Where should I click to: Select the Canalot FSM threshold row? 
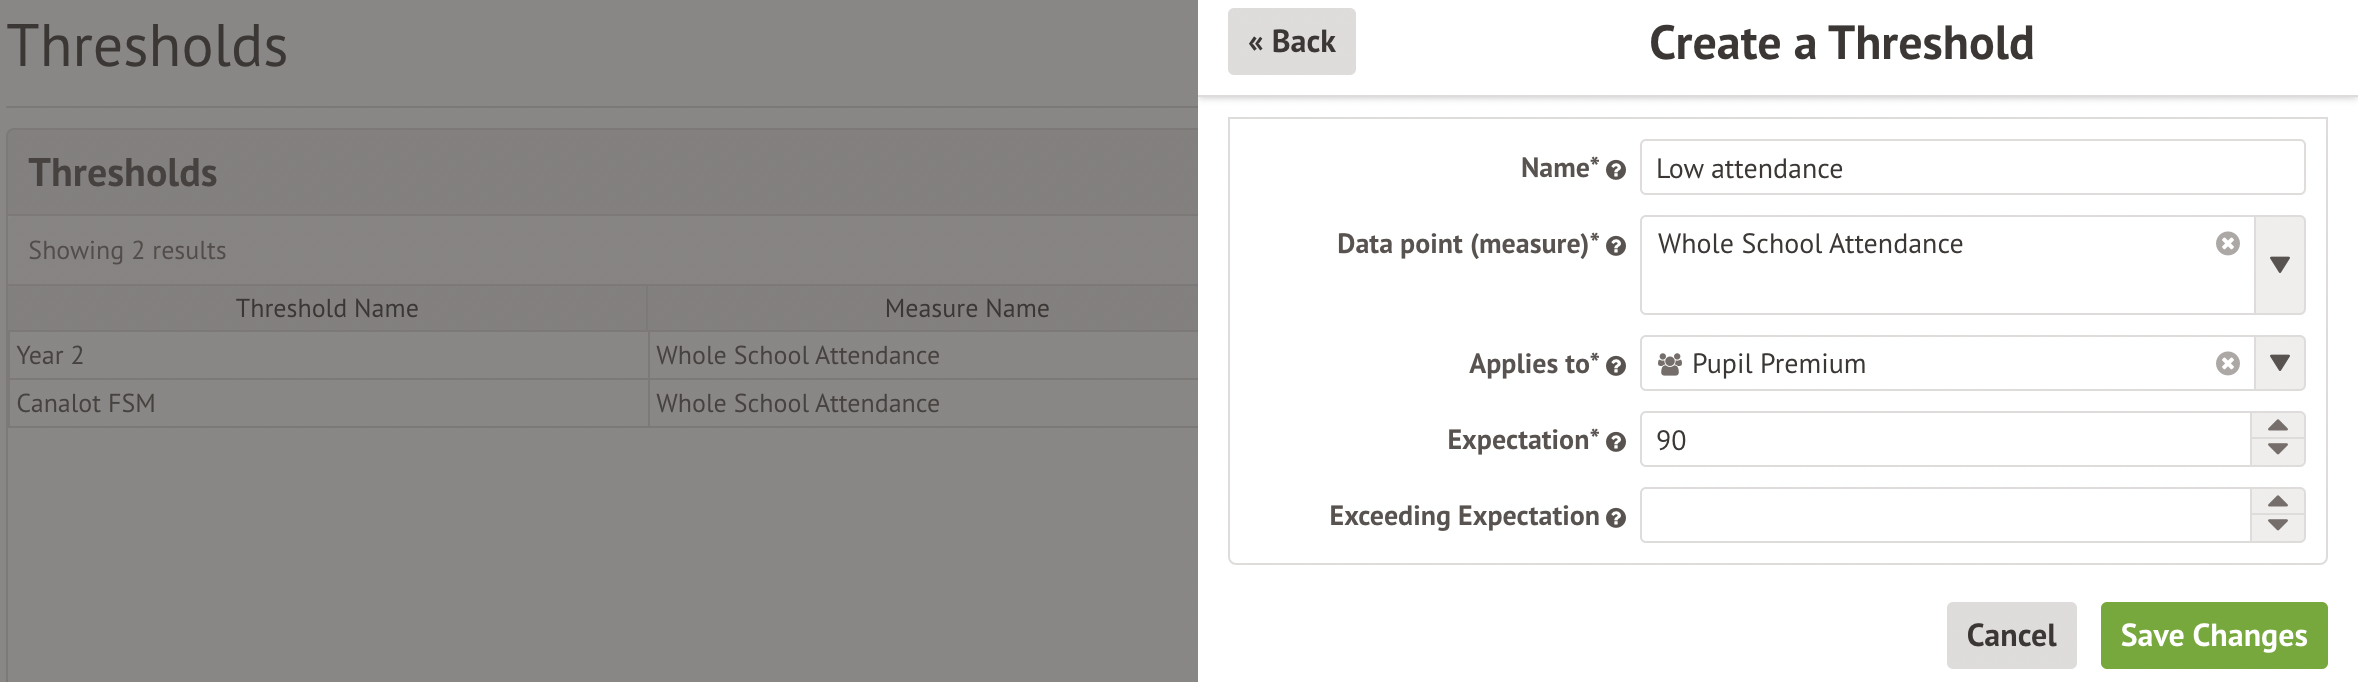(603, 404)
